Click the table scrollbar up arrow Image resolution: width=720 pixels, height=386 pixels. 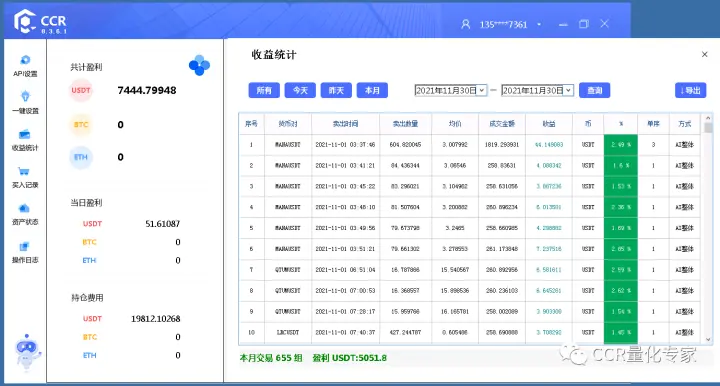pyautogui.click(x=708, y=118)
